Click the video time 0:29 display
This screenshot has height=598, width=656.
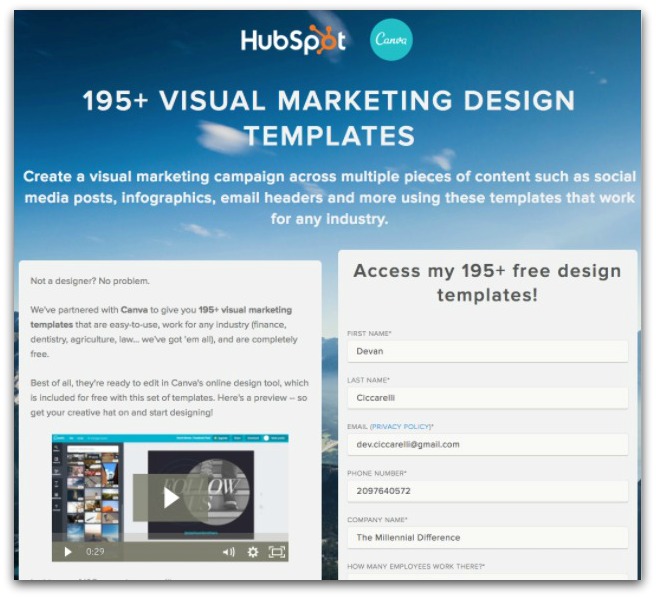pyautogui.click(x=95, y=552)
